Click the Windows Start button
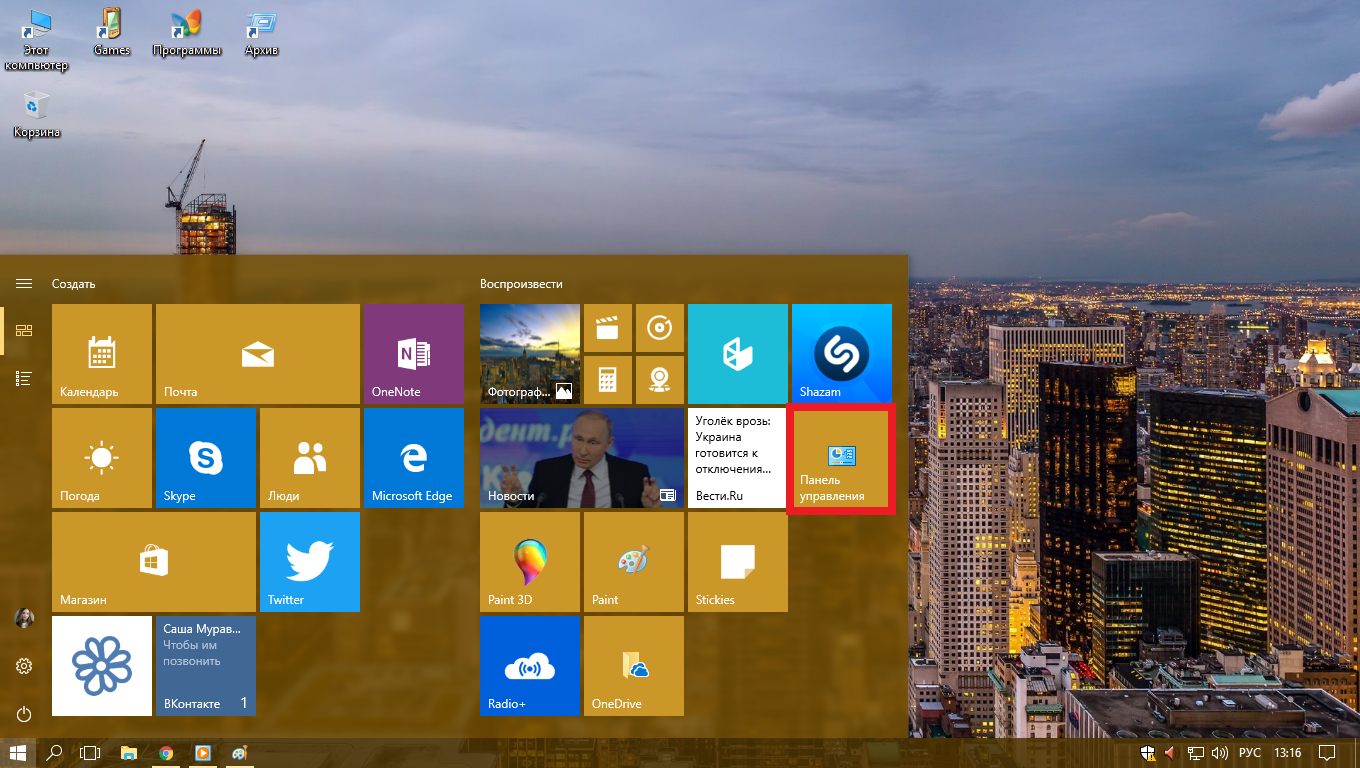This screenshot has height=768, width=1360. point(18,753)
